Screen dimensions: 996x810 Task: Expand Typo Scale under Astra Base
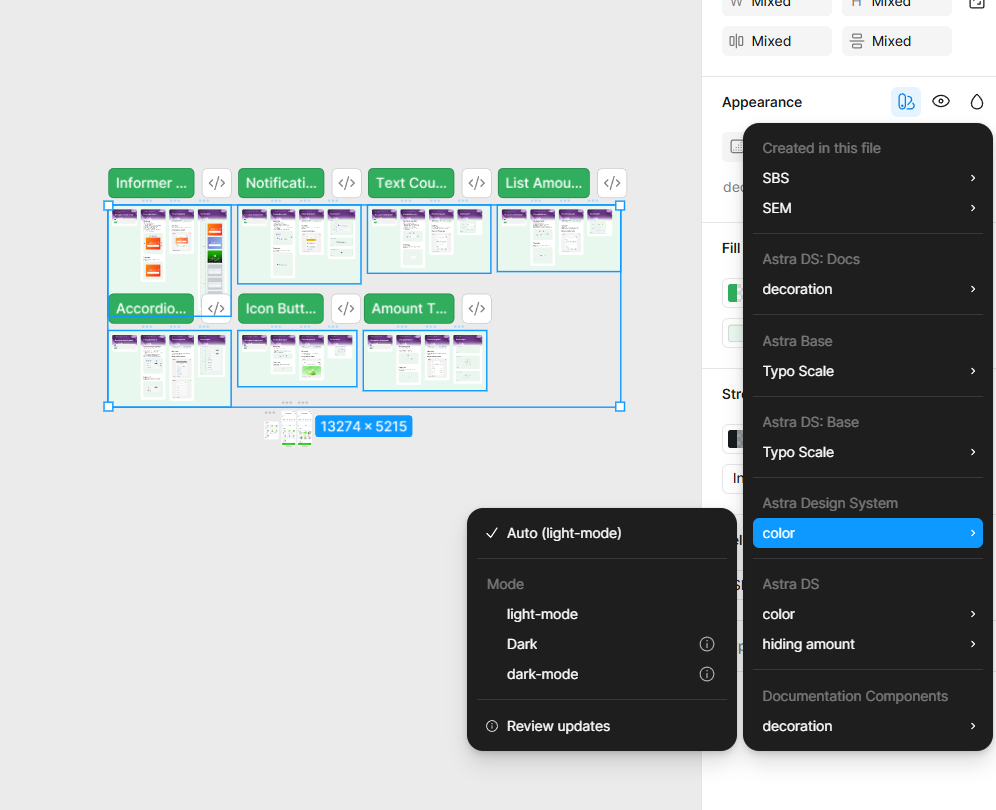(x=868, y=371)
